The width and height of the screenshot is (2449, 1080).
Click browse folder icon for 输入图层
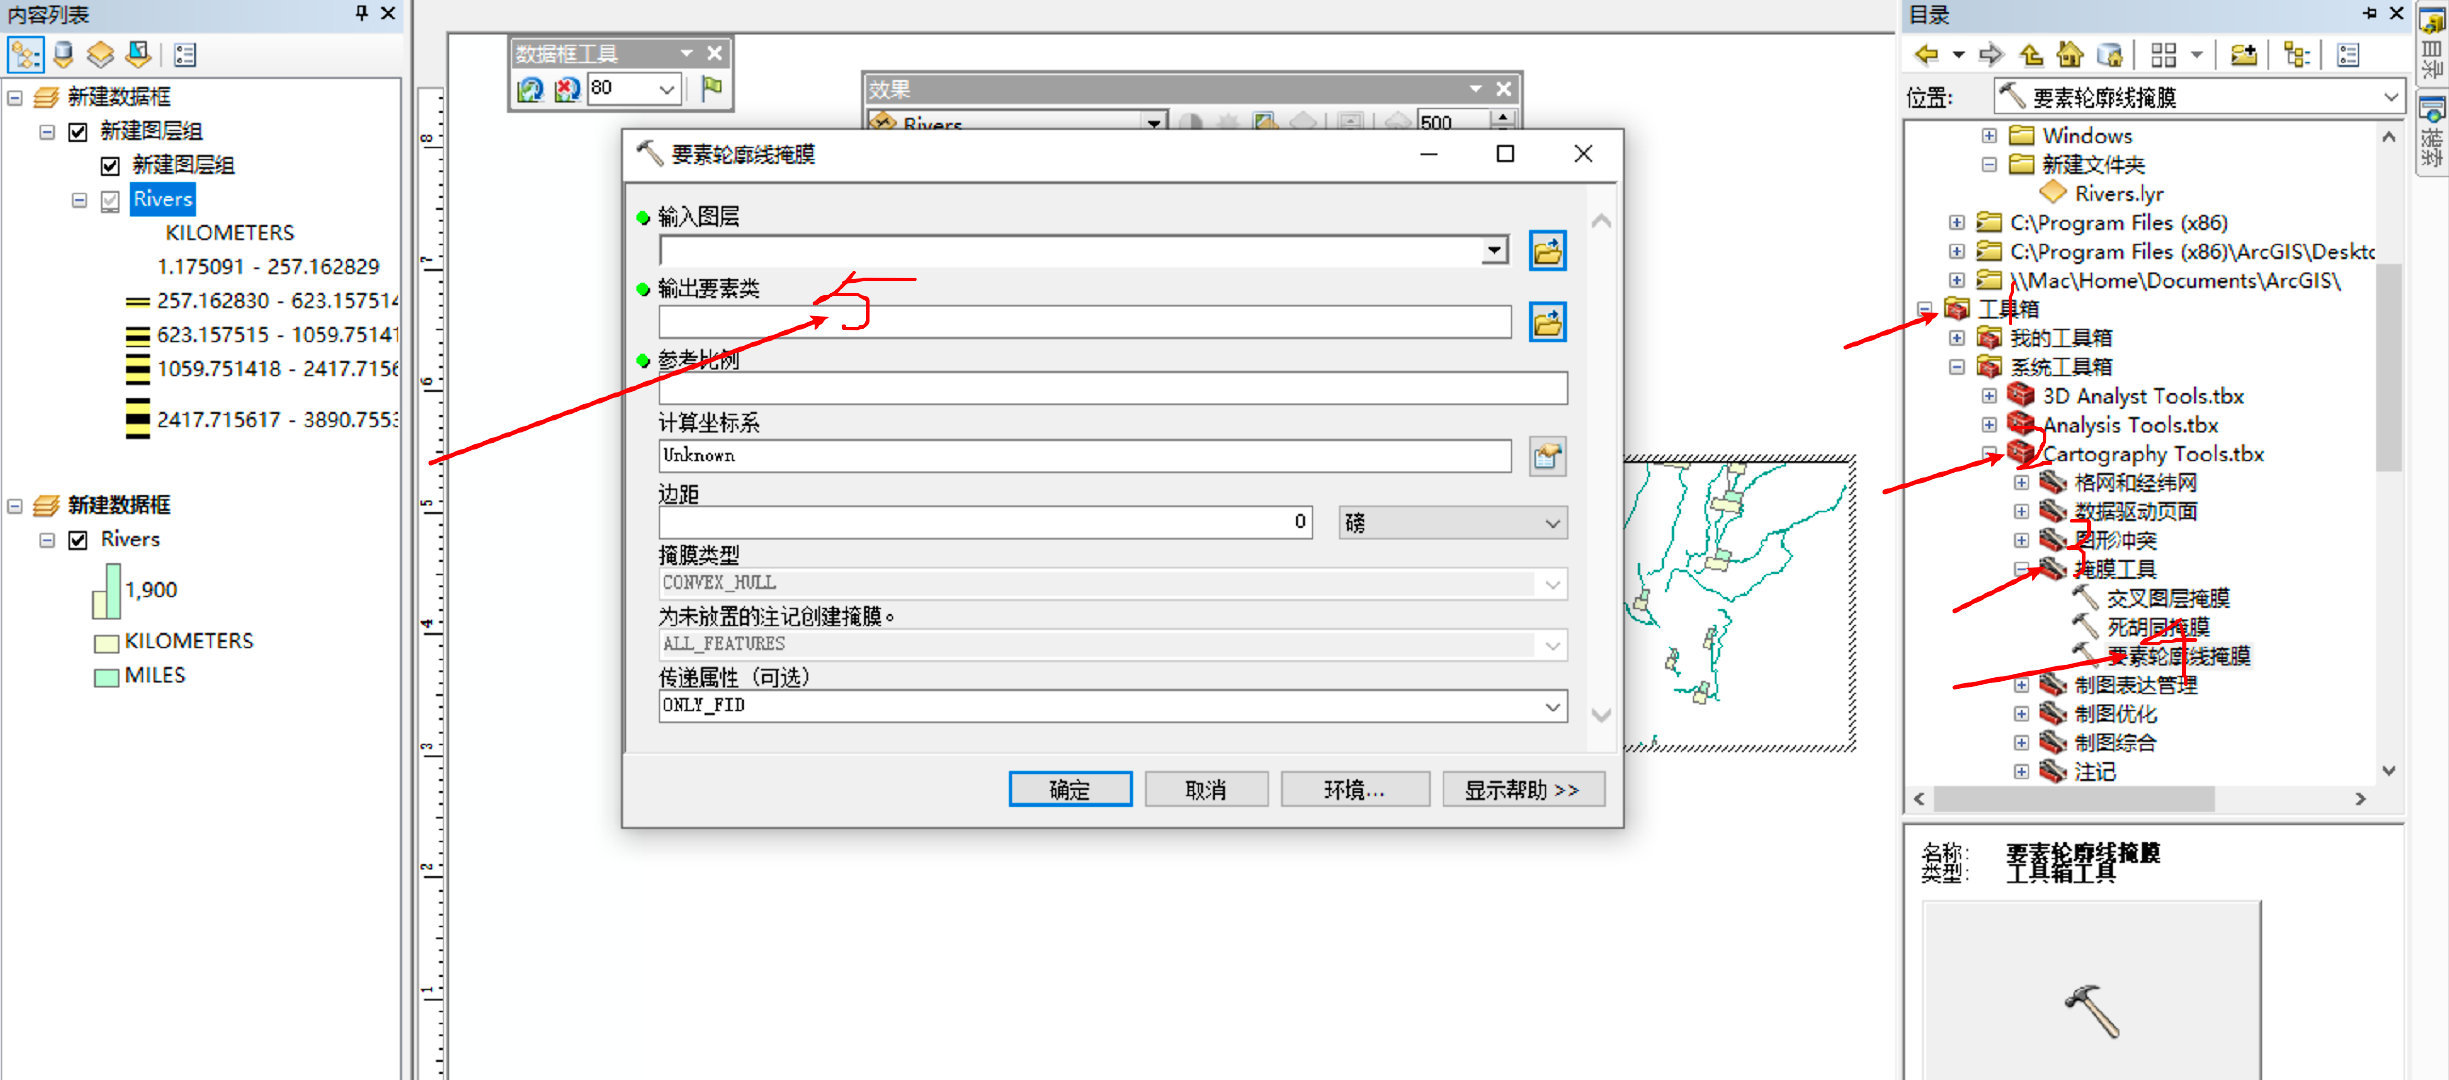point(1546,251)
